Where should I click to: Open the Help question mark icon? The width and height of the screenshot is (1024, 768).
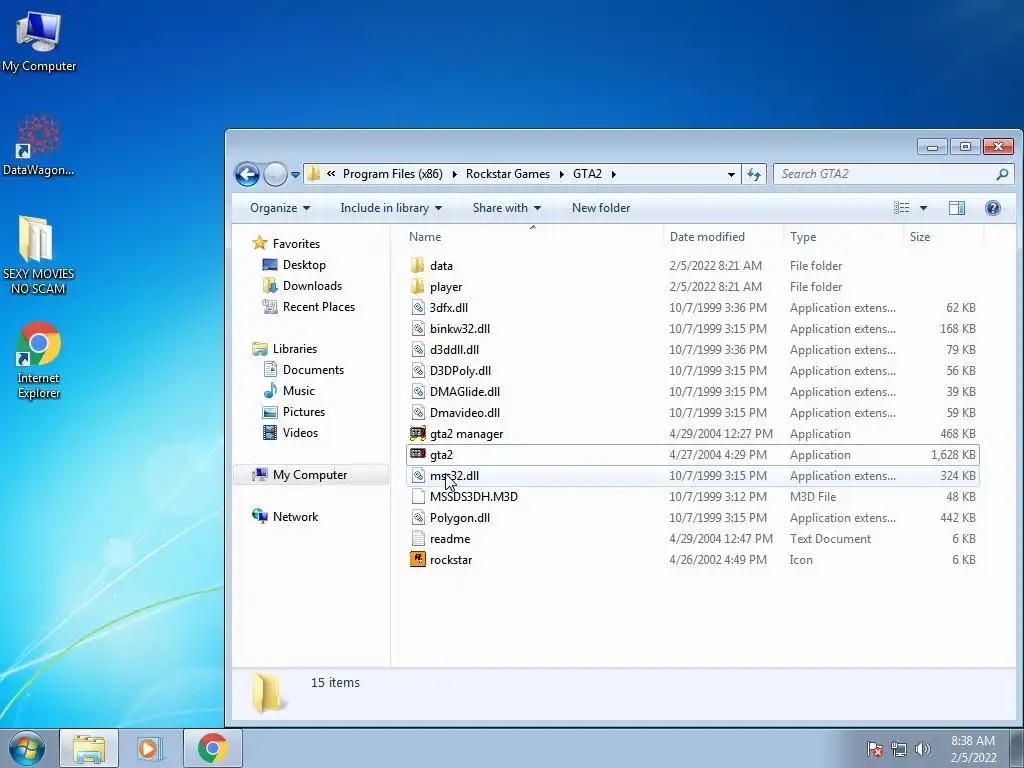(x=993, y=208)
